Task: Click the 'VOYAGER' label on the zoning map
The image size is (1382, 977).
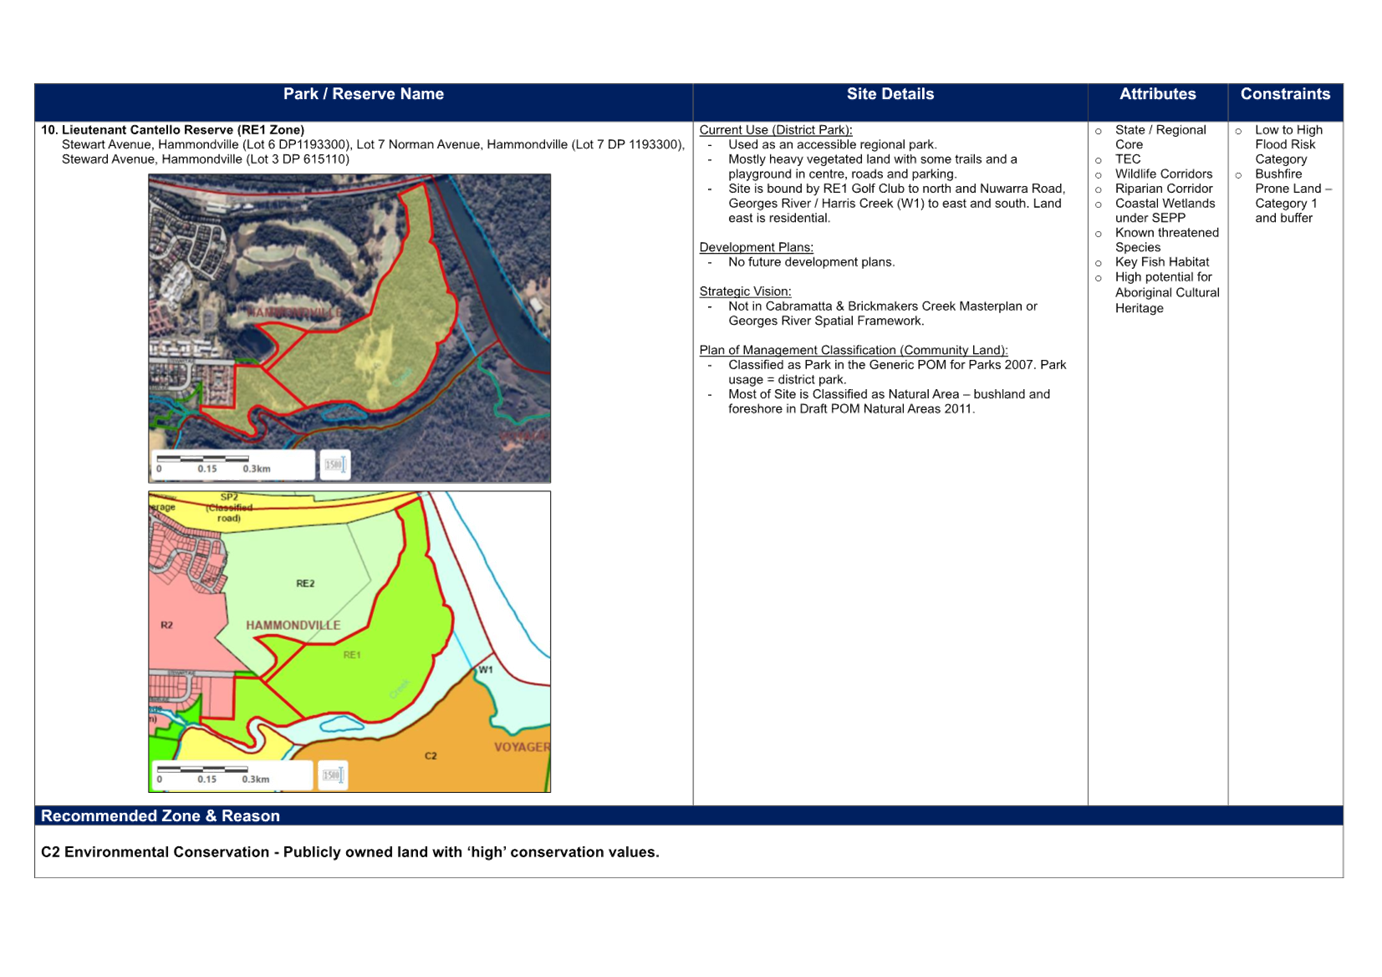Action: point(522,747)
